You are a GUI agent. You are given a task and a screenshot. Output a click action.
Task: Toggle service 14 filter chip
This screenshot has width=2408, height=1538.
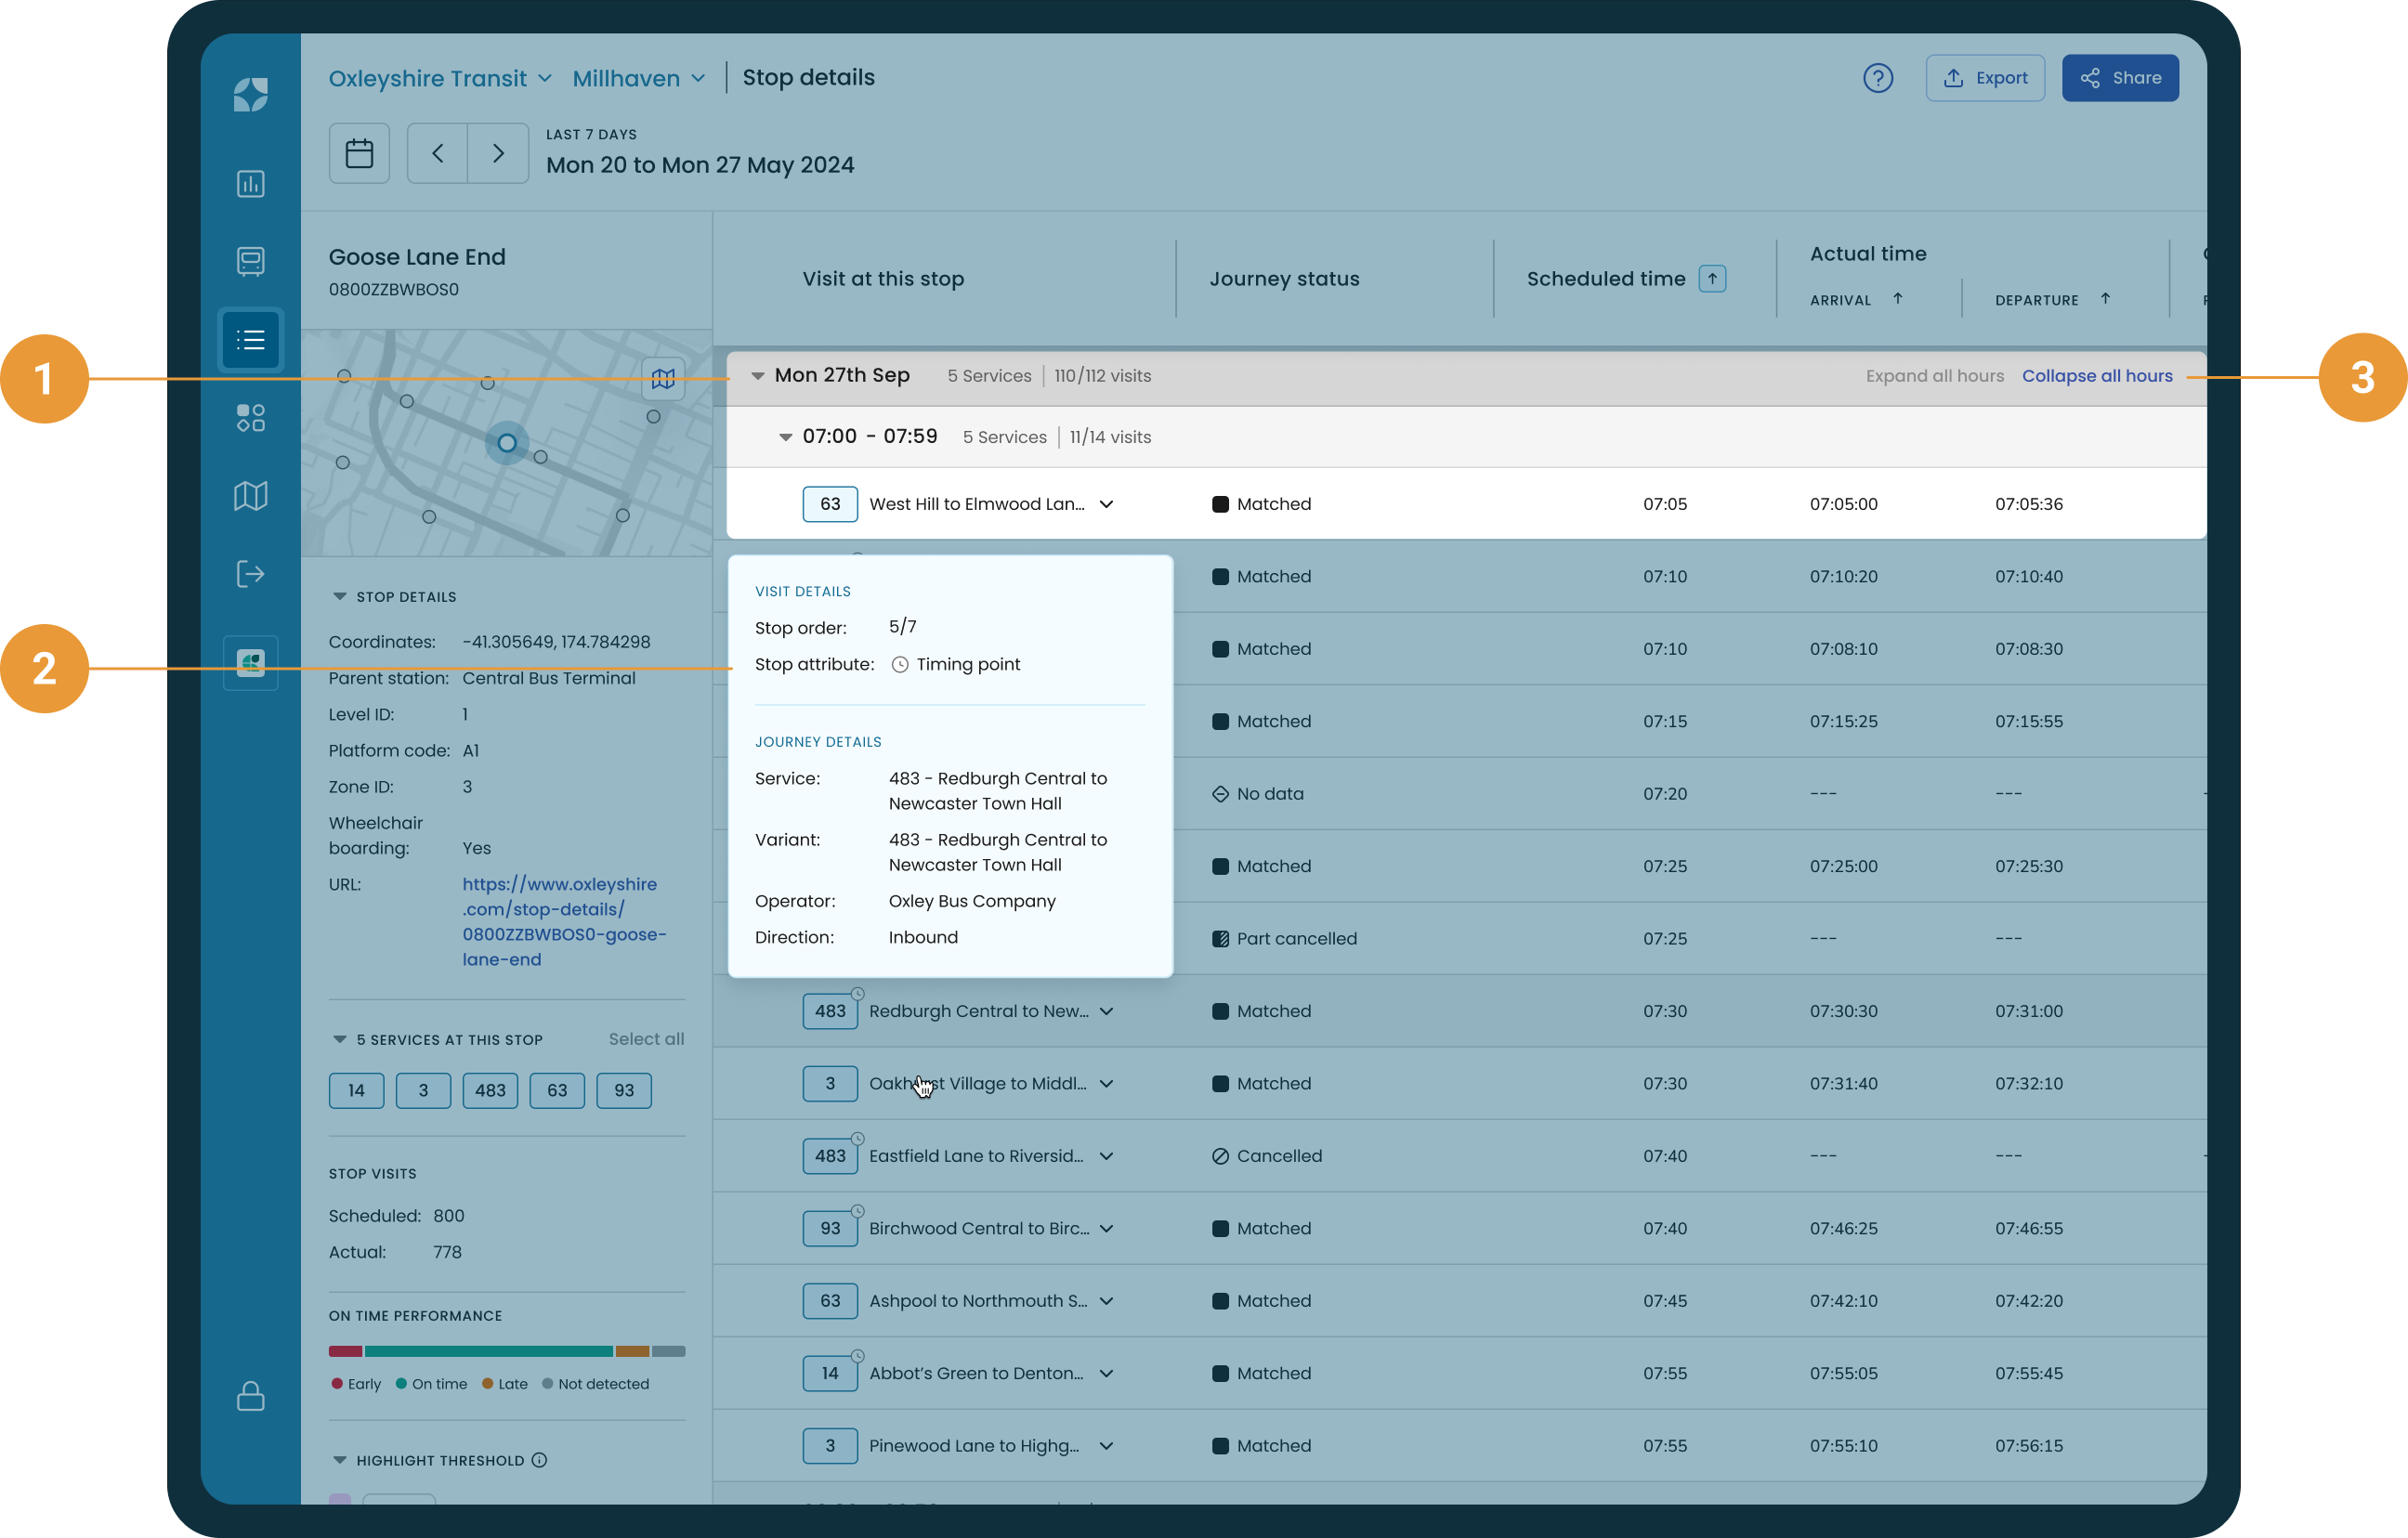point(356,1090)
